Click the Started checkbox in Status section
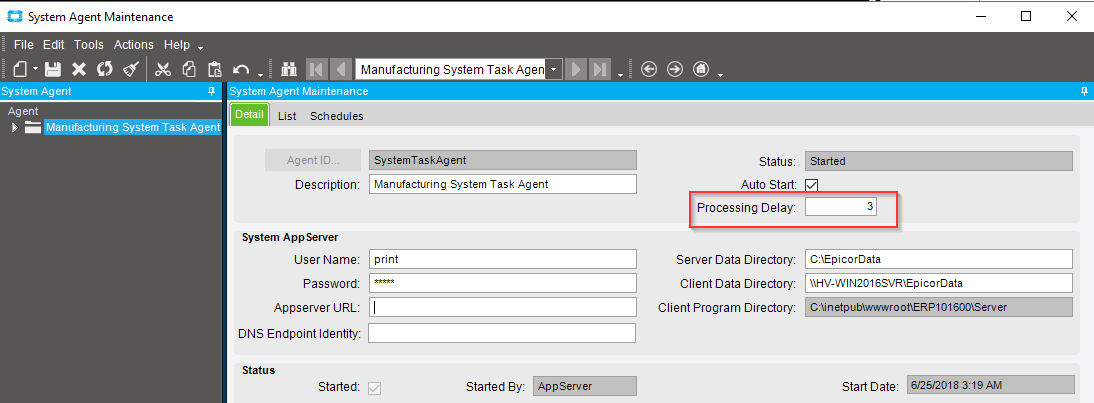This screenshot has width=1094, height=403. point(375,388)
